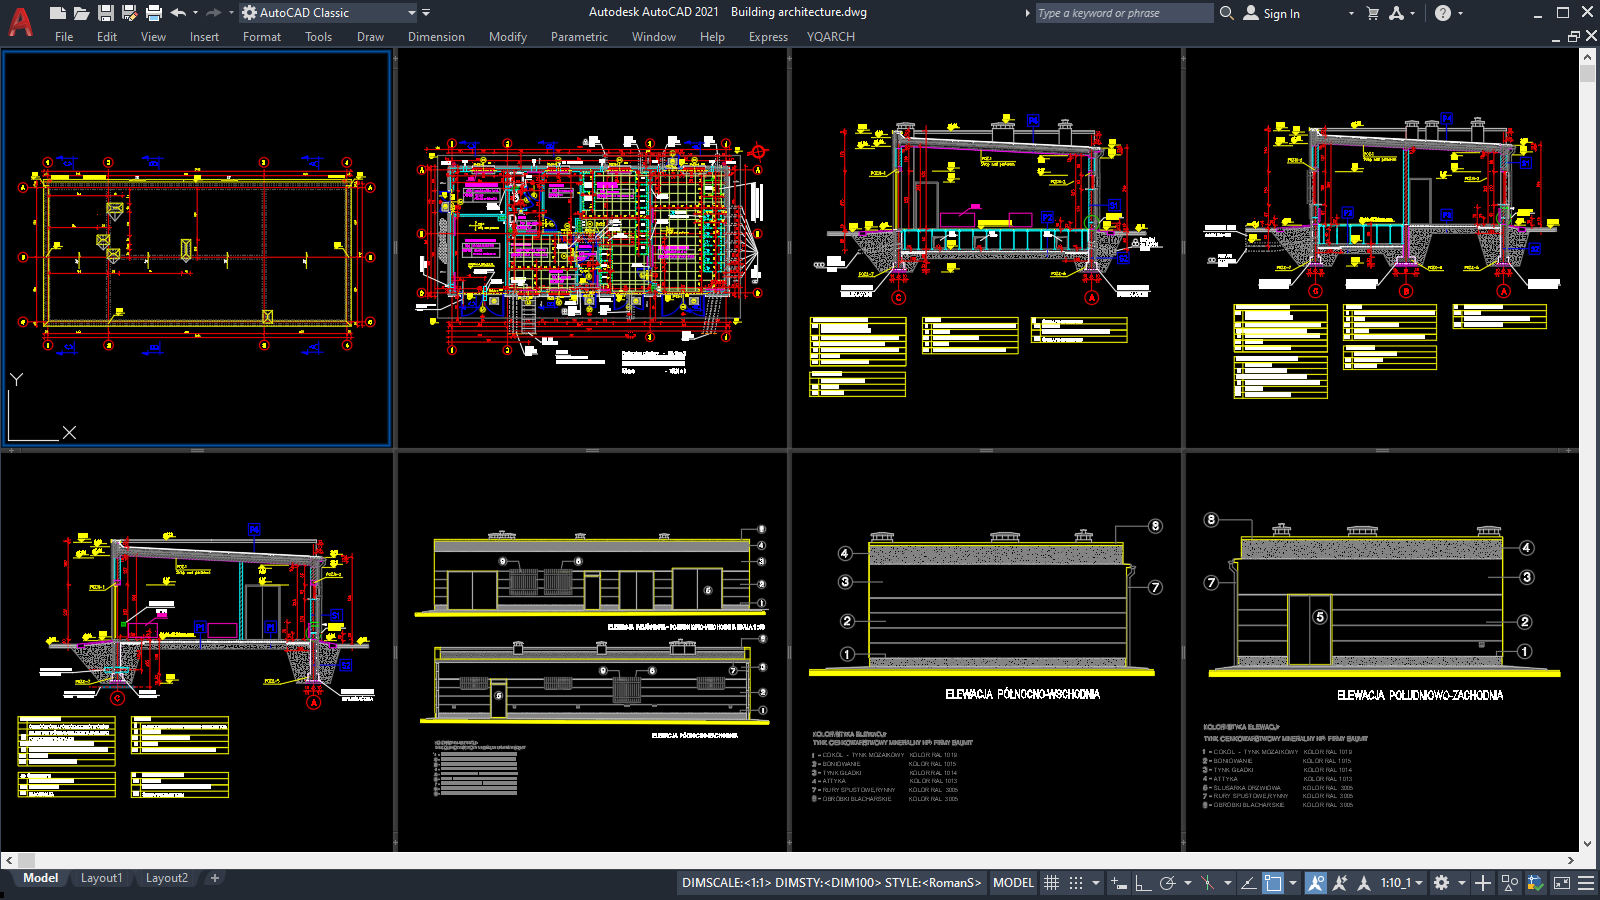Click the Open file icon in the toolbar
The height and width of the screenshot is (900, 1600).
80,12
